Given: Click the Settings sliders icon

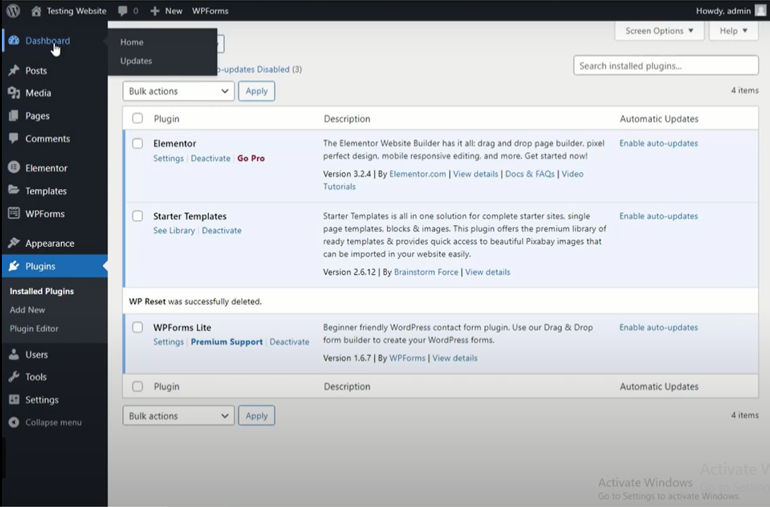Looking at the screenshot, I should click(14, 399).
